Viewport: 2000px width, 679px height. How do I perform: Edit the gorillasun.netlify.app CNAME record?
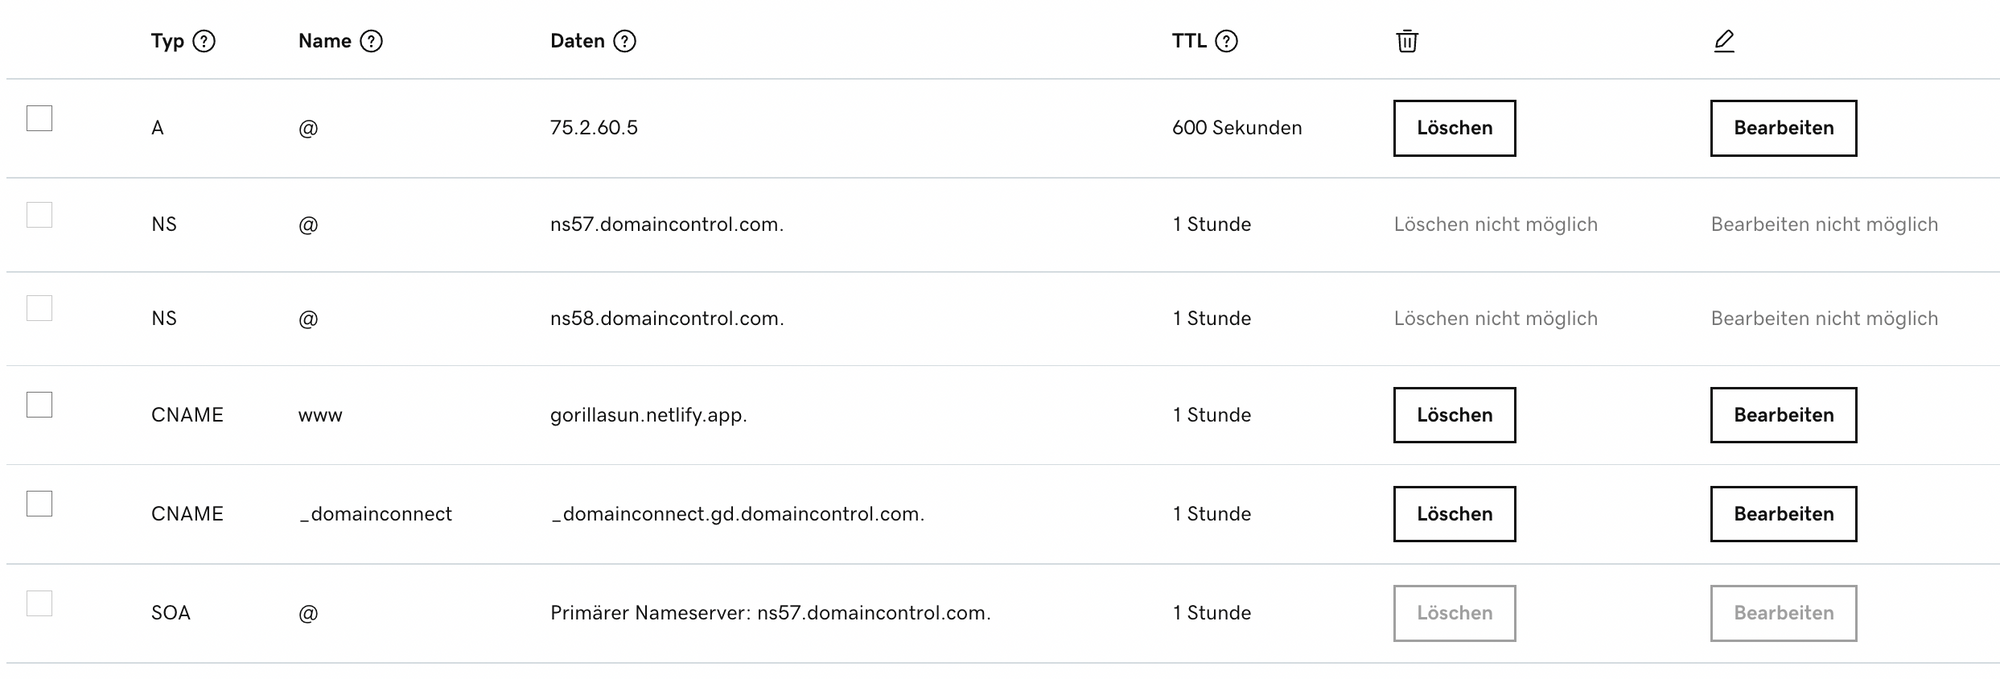point(1783,415)
